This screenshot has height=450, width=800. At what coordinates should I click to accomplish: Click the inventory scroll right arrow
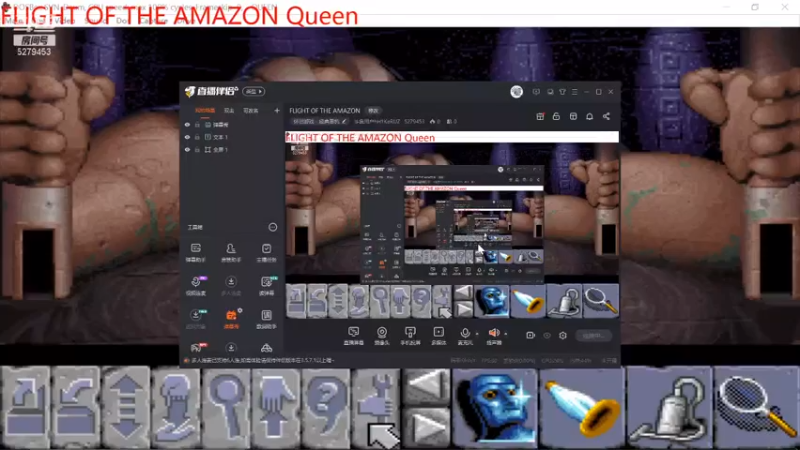426,428
